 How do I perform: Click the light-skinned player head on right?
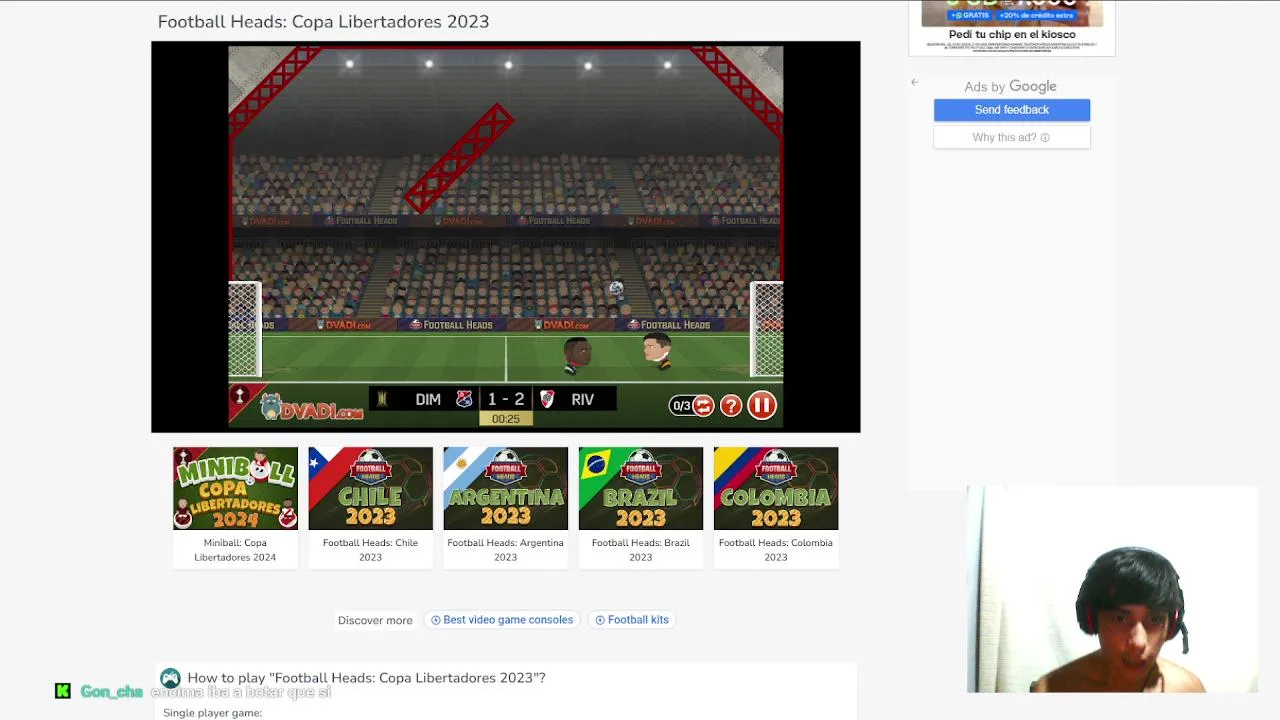click(656, 350)
